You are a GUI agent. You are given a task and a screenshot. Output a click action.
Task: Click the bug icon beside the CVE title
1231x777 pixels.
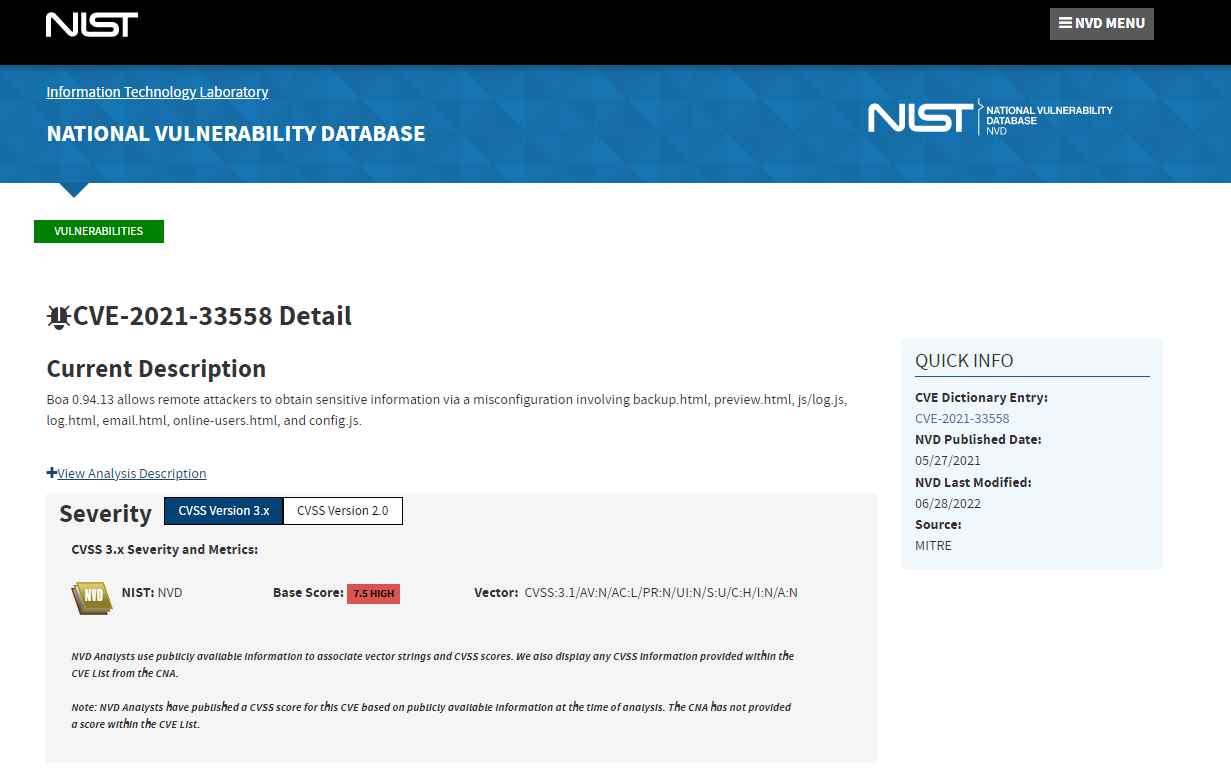pos(59,317)
